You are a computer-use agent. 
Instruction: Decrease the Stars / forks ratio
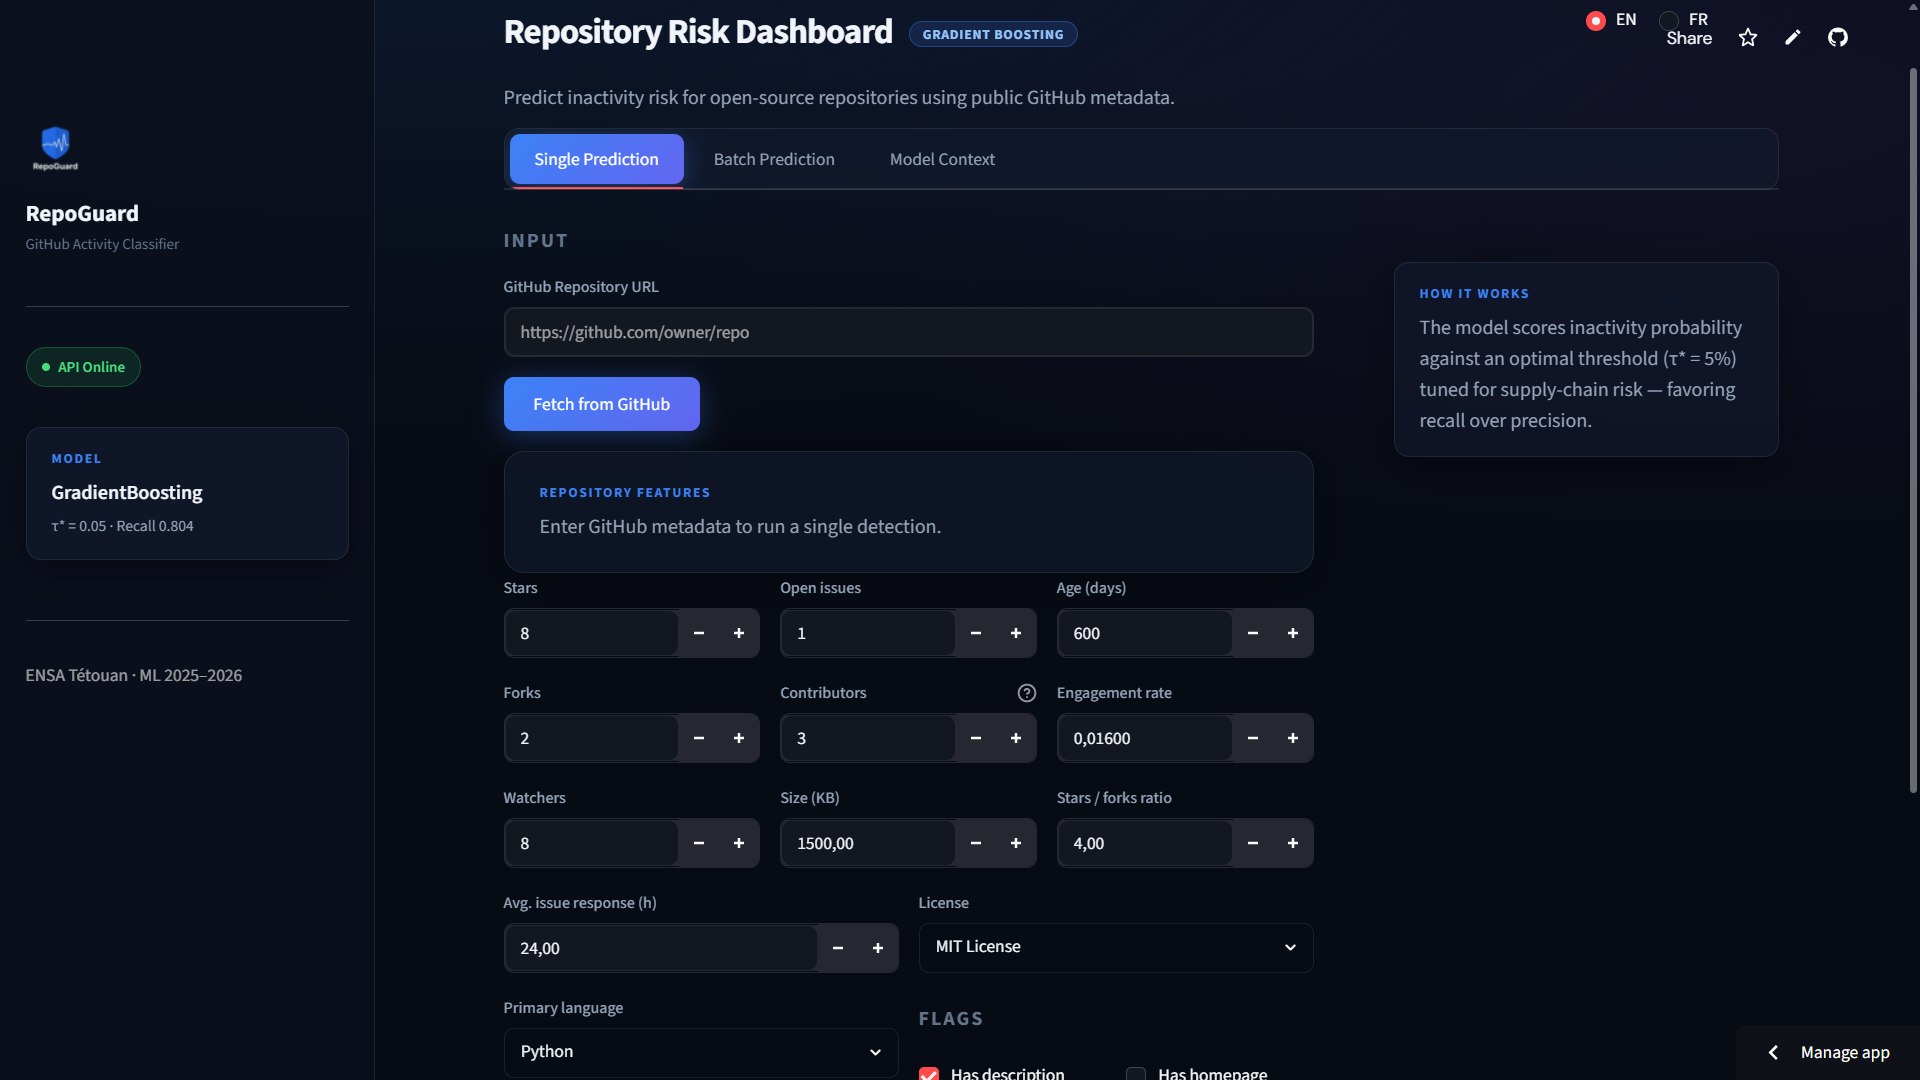coord(1253,843)
